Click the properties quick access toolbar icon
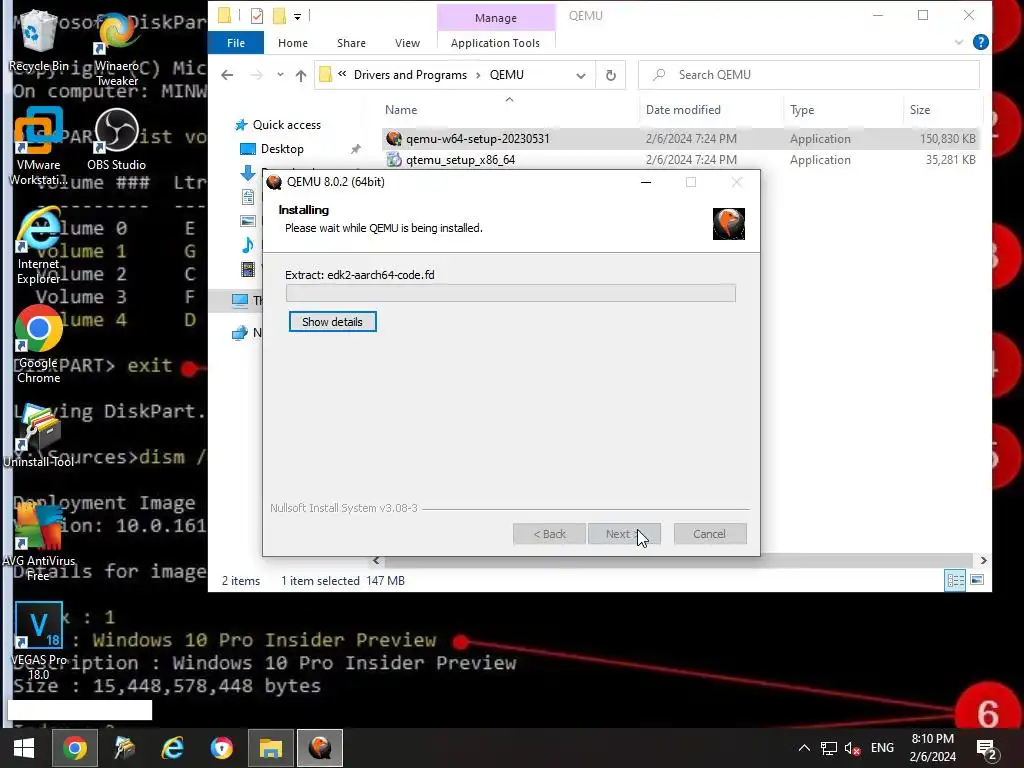The height and width of the screenshot is (768, 1024). [x=257, y=16]
